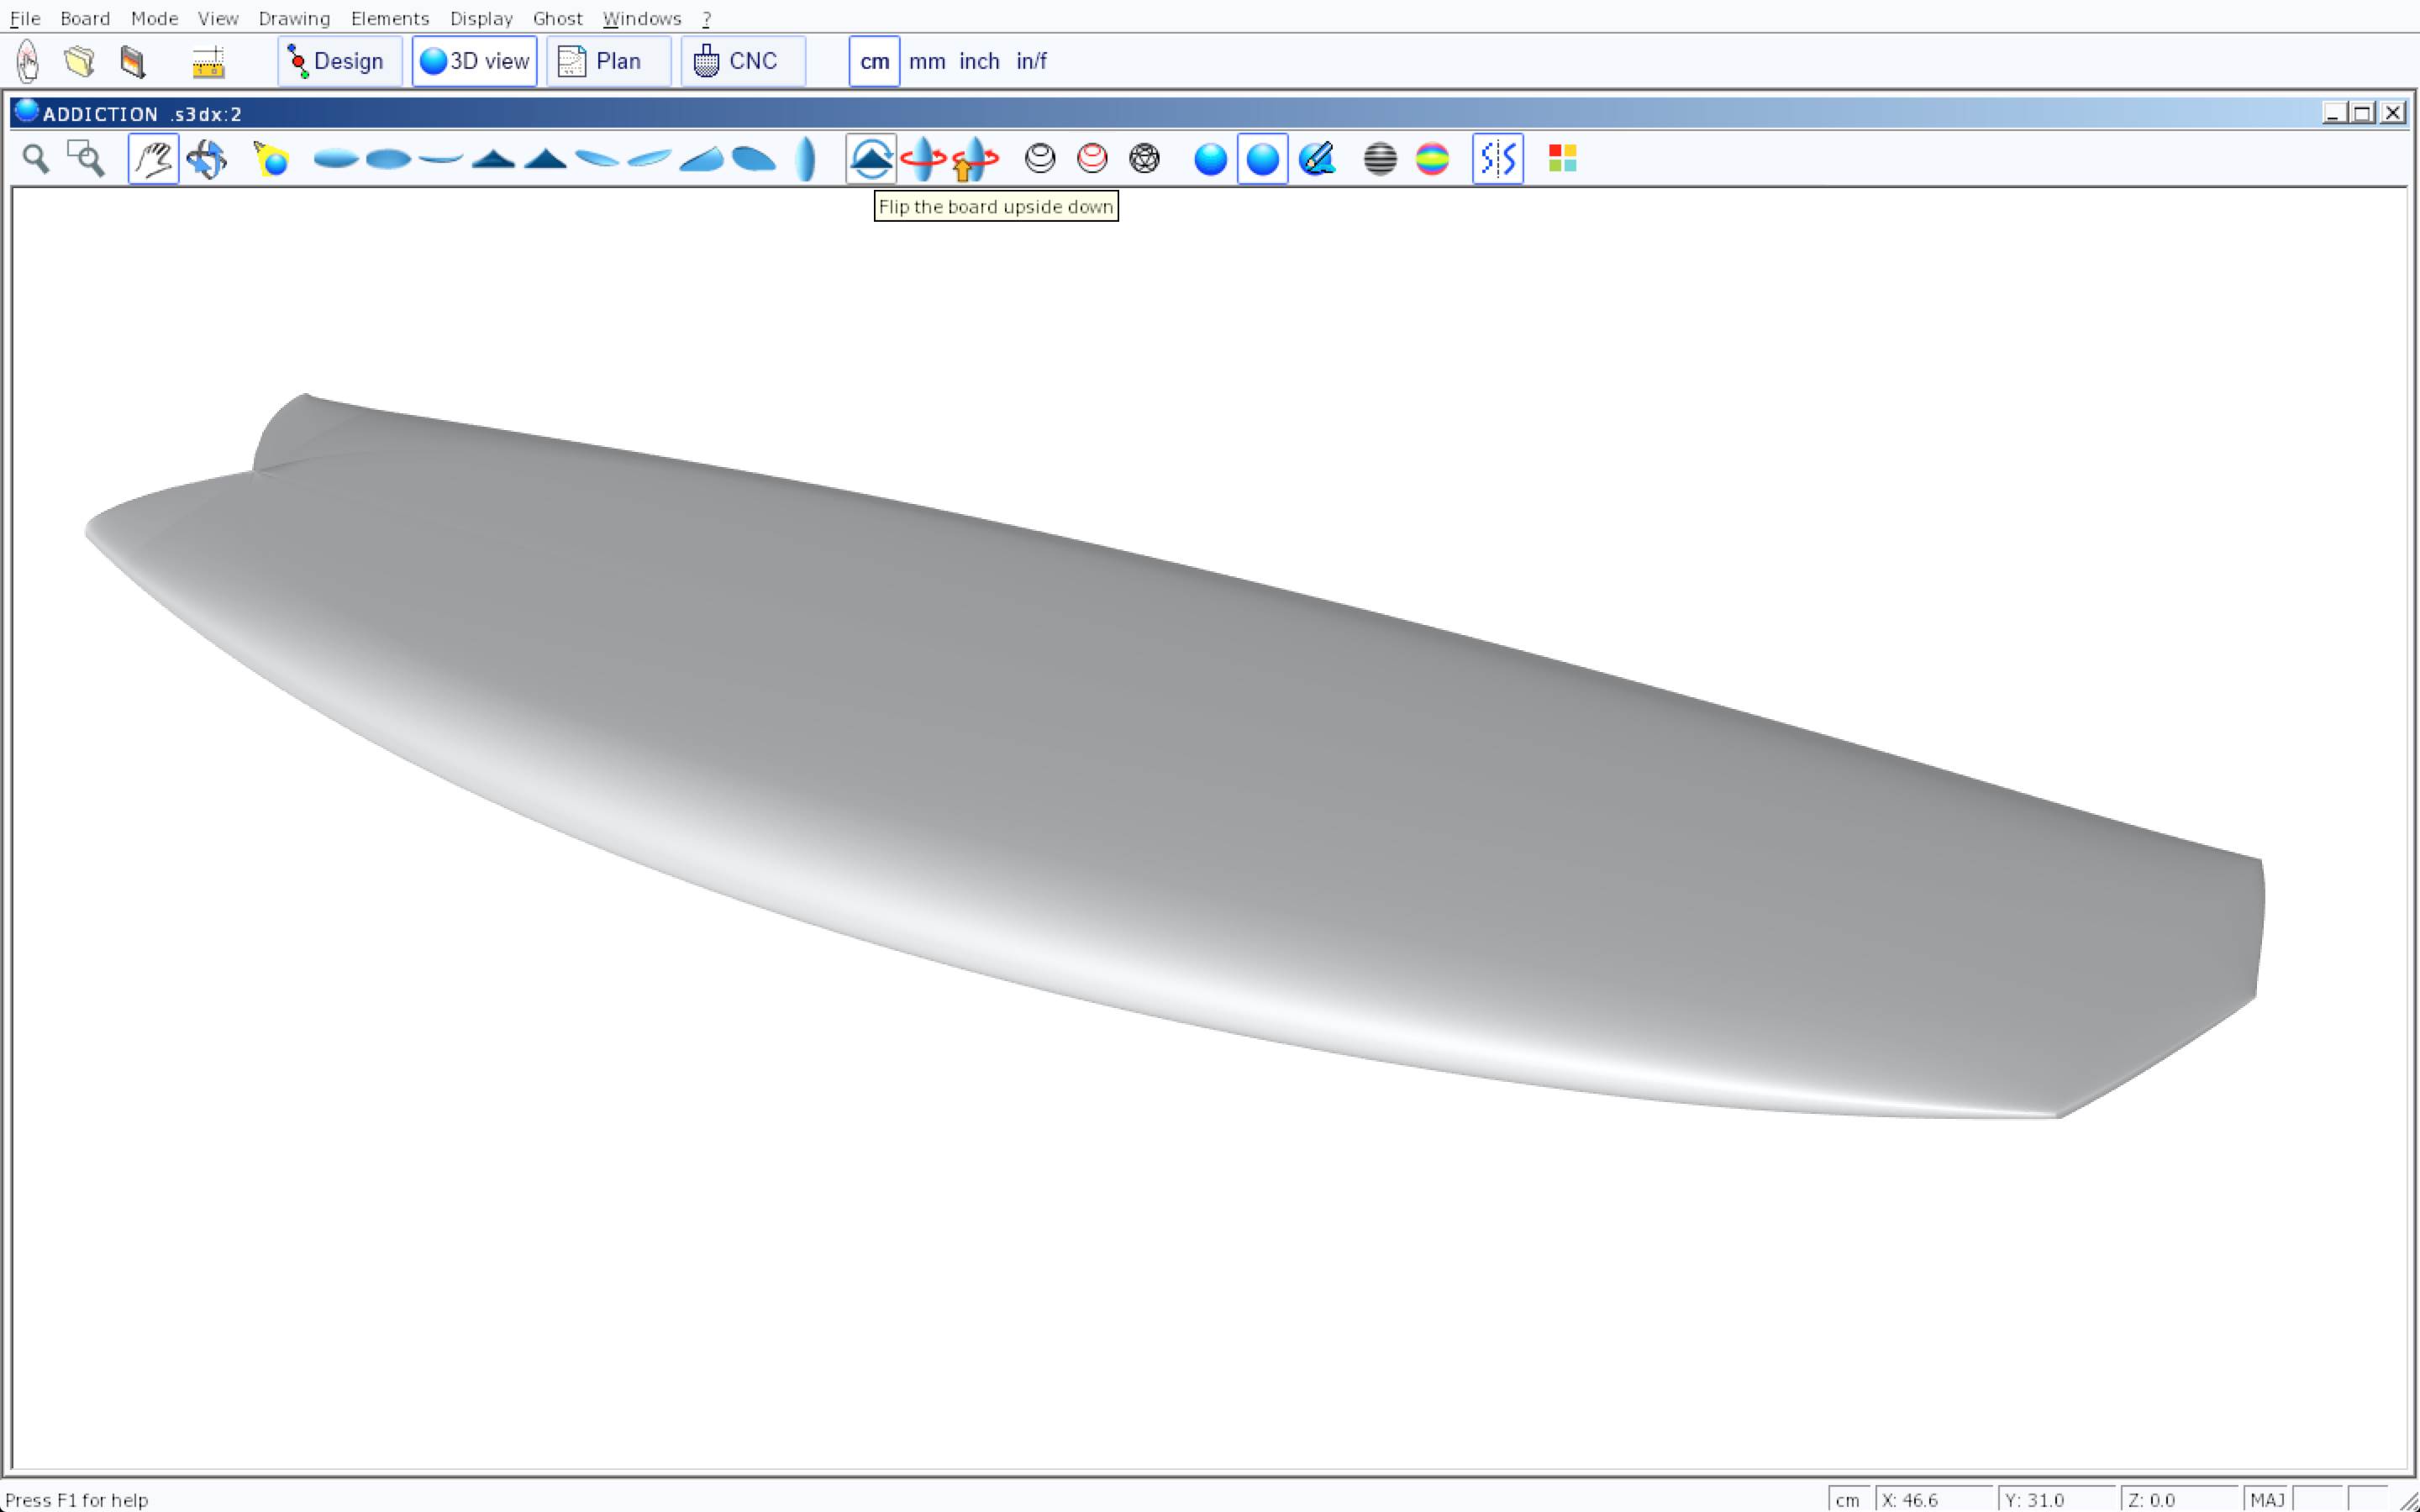Open the Ghost menu
This screenshot has height=1512, width=2420.
557,18
